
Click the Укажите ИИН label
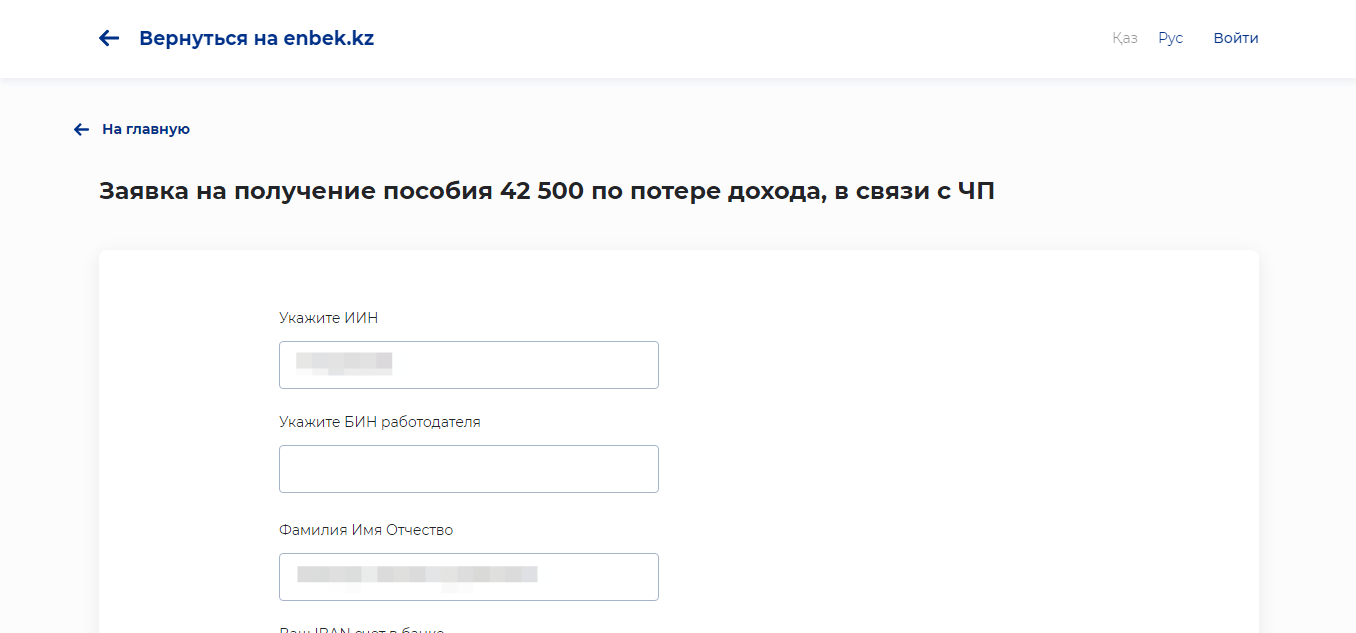(328, 318)
